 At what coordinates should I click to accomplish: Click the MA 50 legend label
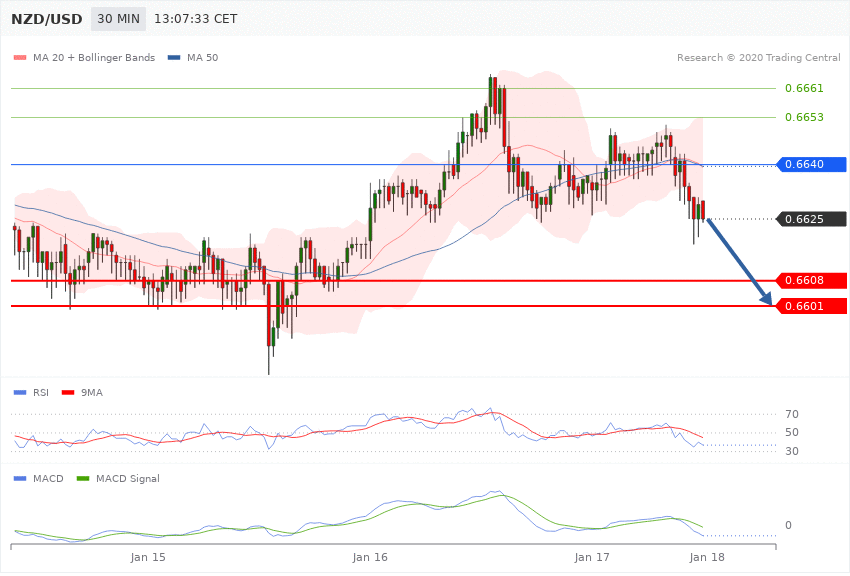[x=202, y=57]
